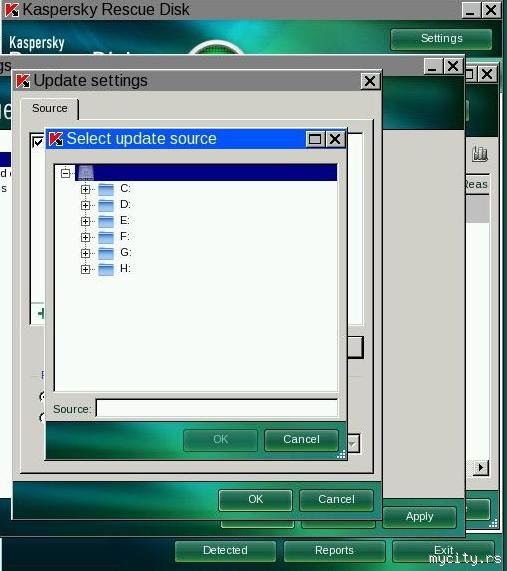The height and width of the screenshot is (571, 507).
Task: Expand the F: drive node
Action: pos(85,237)
